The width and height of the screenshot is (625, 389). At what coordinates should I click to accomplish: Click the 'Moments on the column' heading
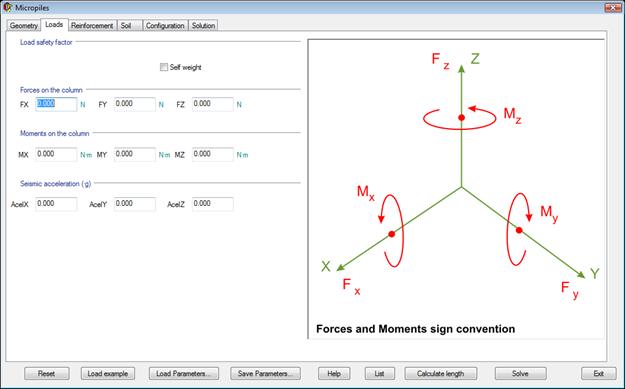point(55,133)
